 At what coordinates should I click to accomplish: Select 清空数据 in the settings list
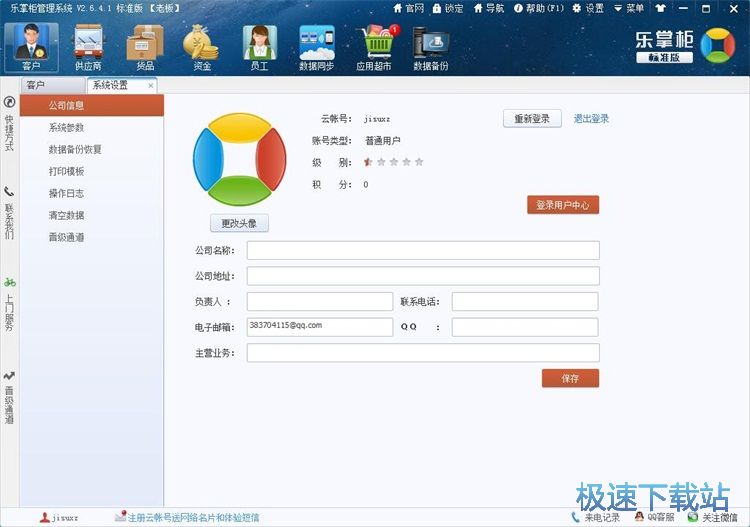92,215
